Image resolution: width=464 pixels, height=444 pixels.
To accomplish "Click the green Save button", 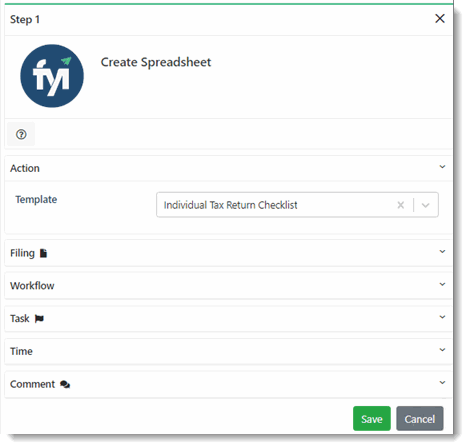I will pyautogui.click(x=372, y=419).
